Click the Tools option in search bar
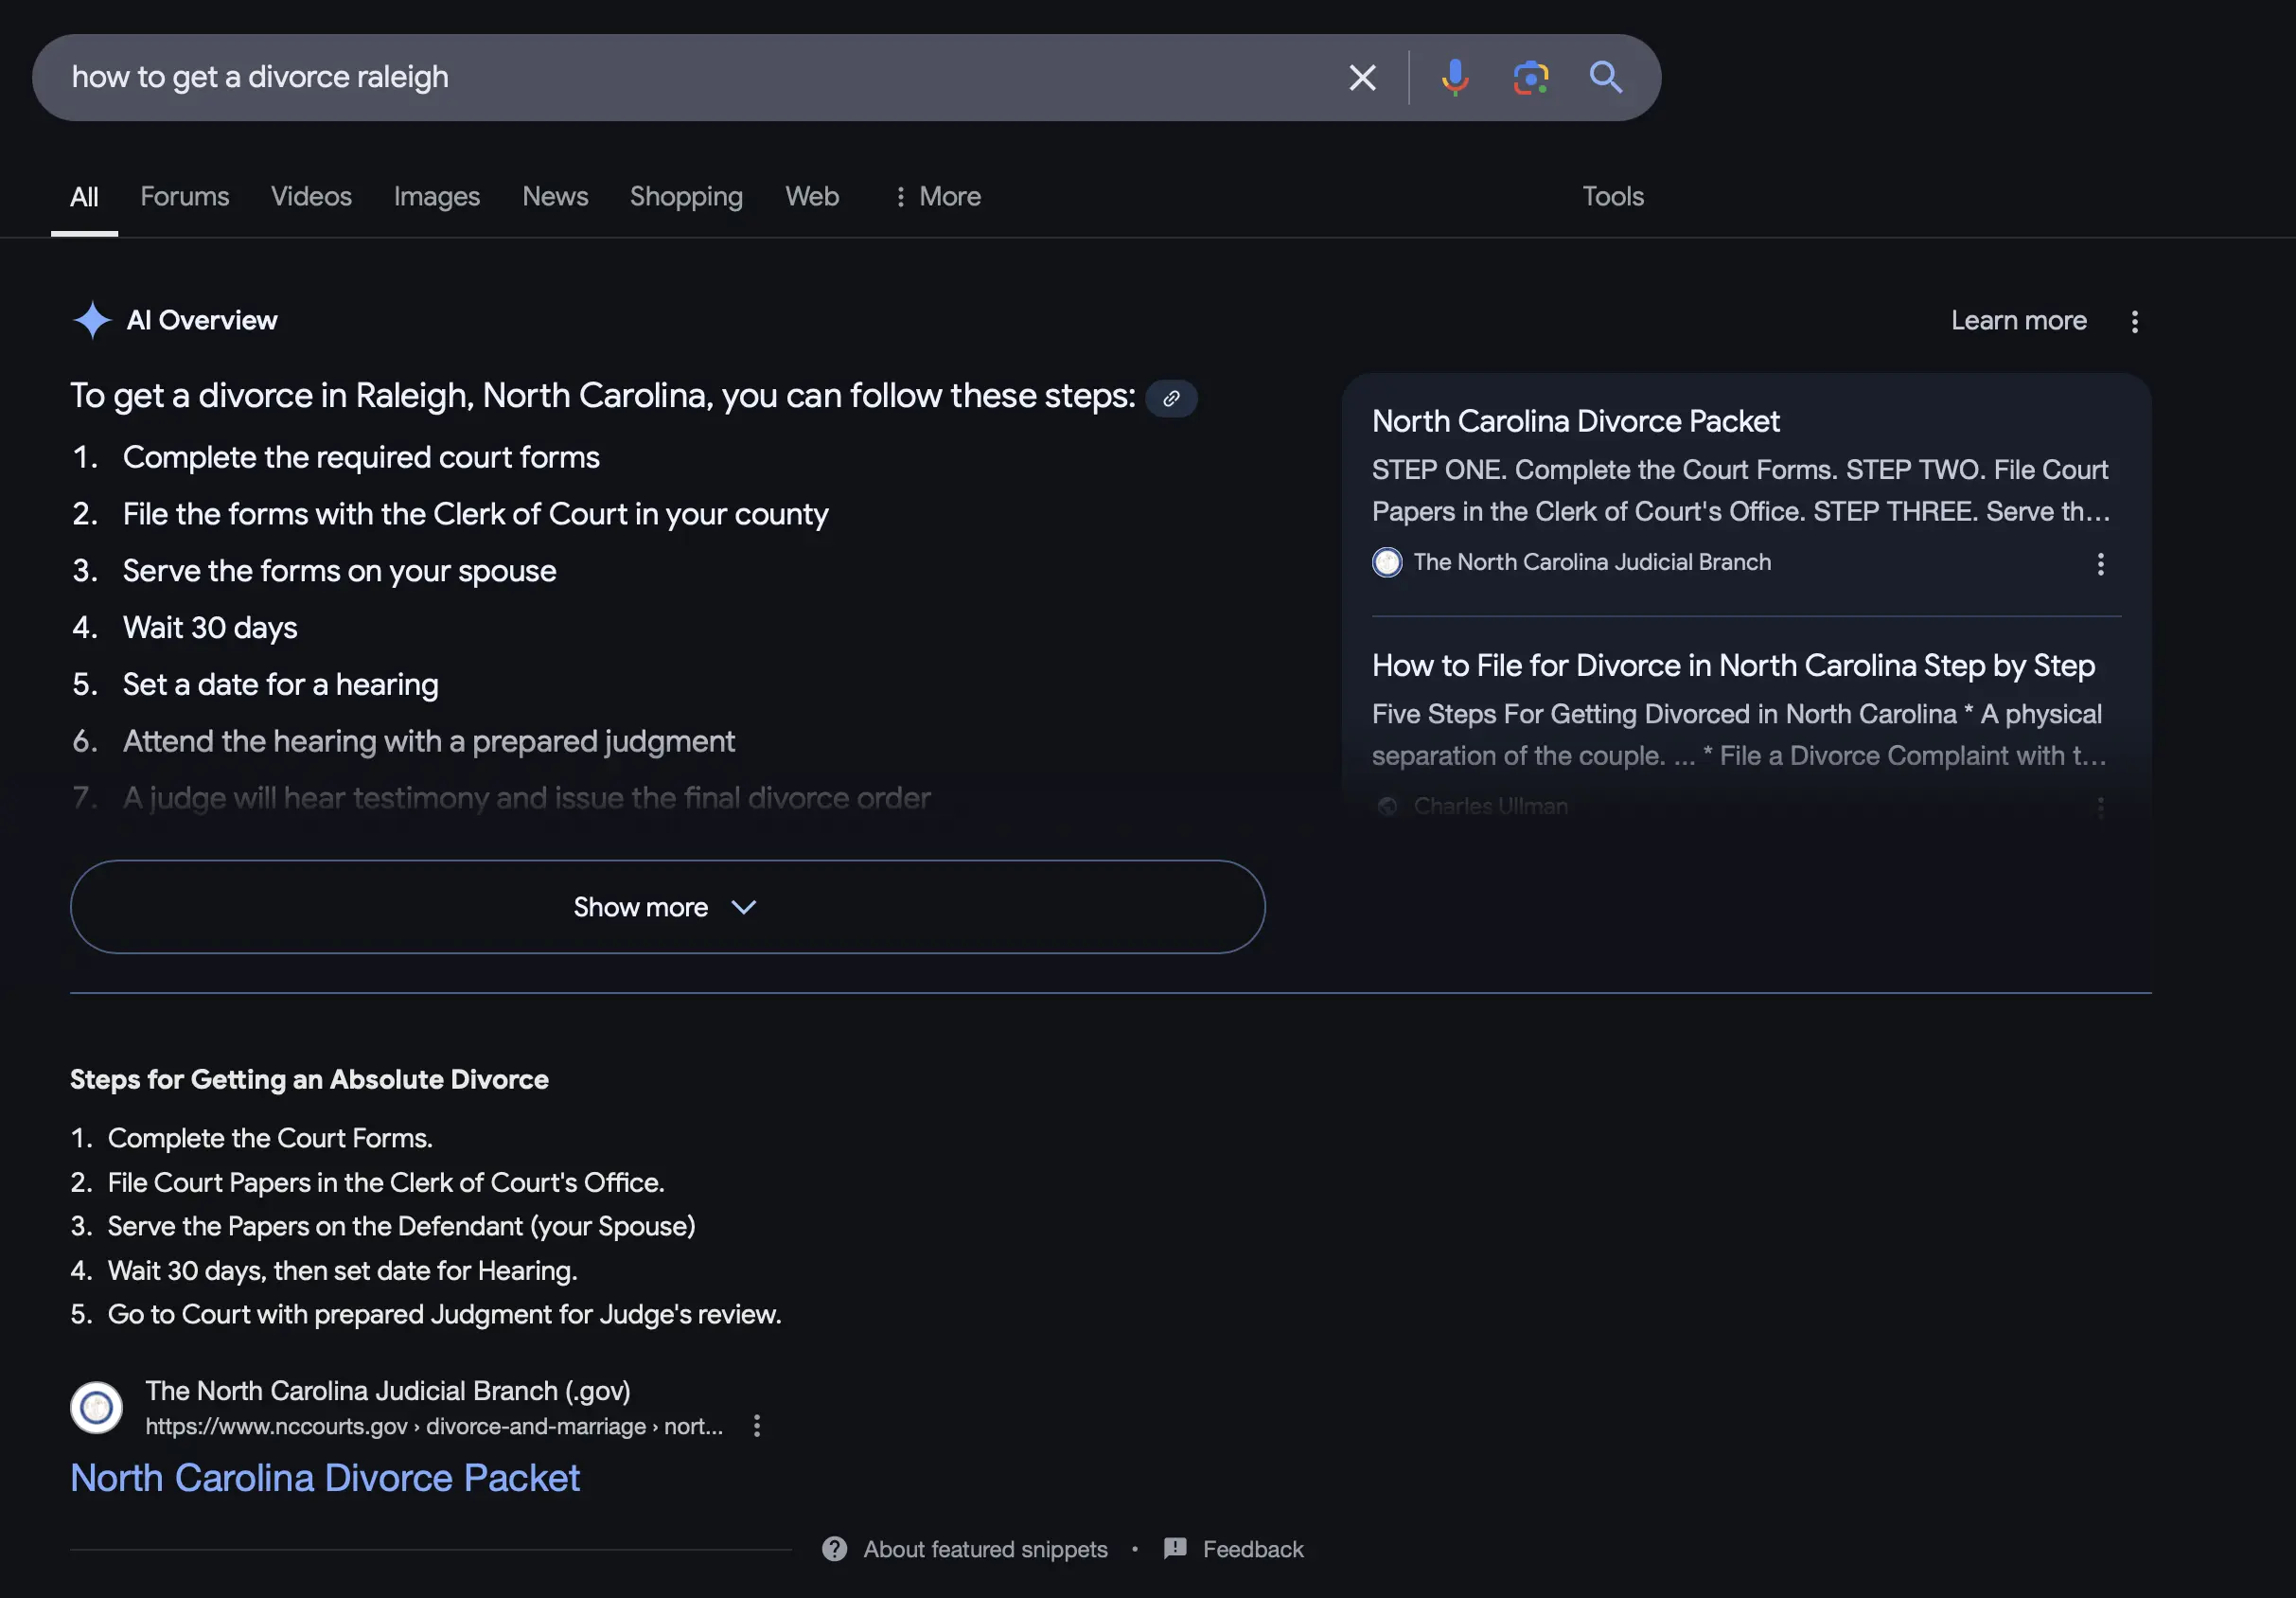 1612,195
